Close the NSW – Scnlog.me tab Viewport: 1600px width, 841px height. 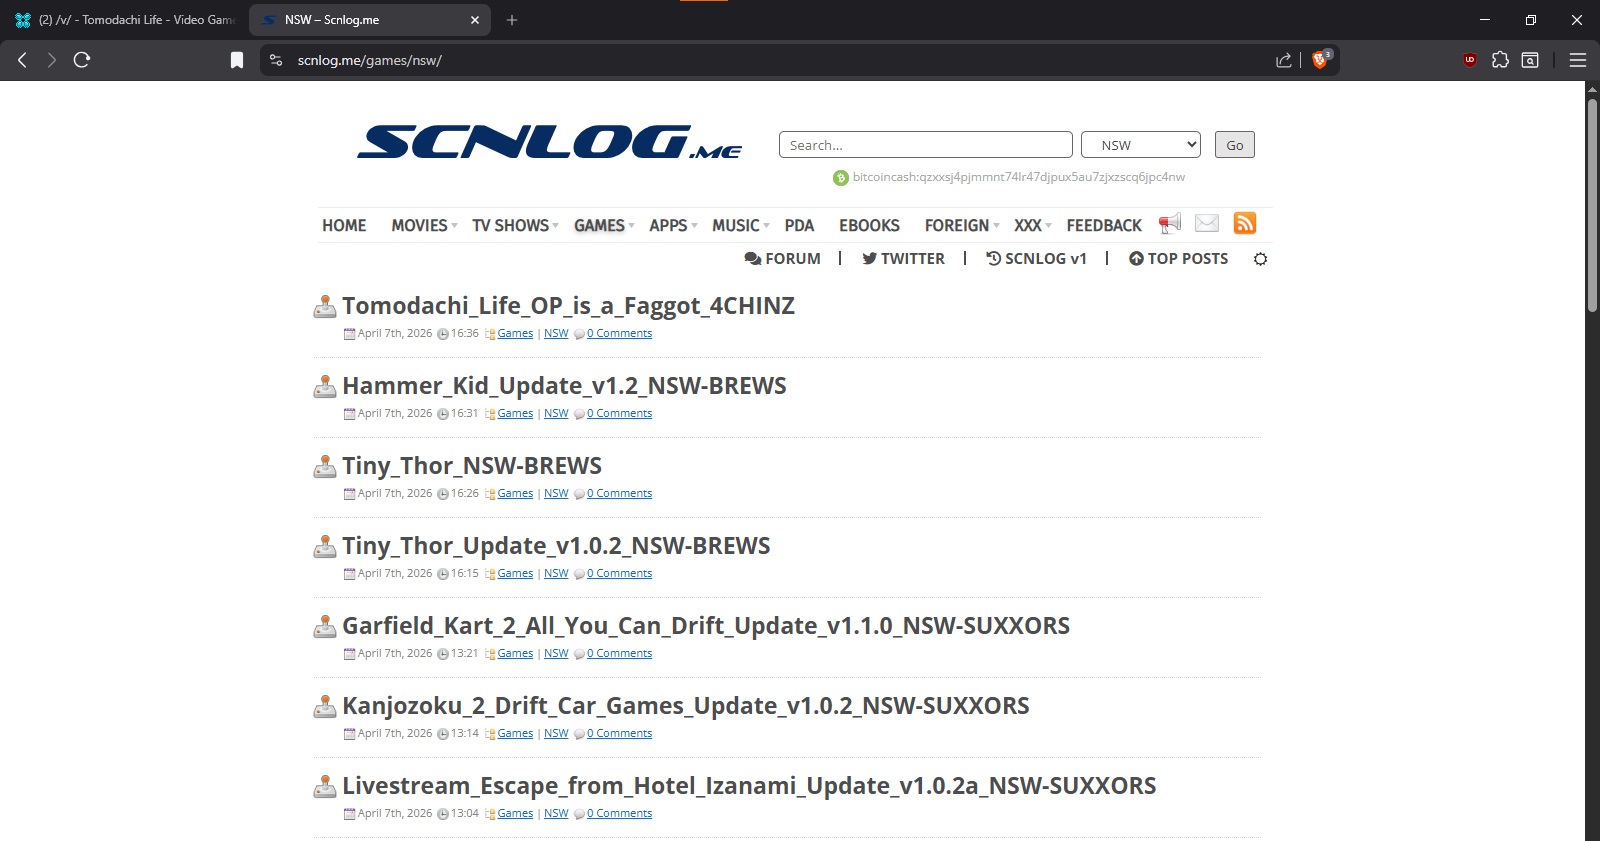[475, 20]
